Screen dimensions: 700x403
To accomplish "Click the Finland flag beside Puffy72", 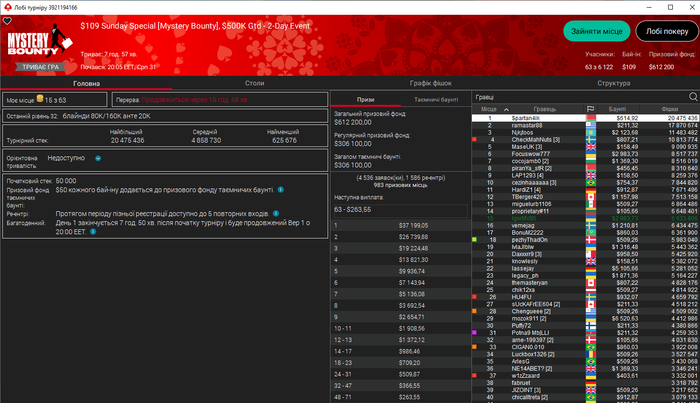I will point(591,325).
